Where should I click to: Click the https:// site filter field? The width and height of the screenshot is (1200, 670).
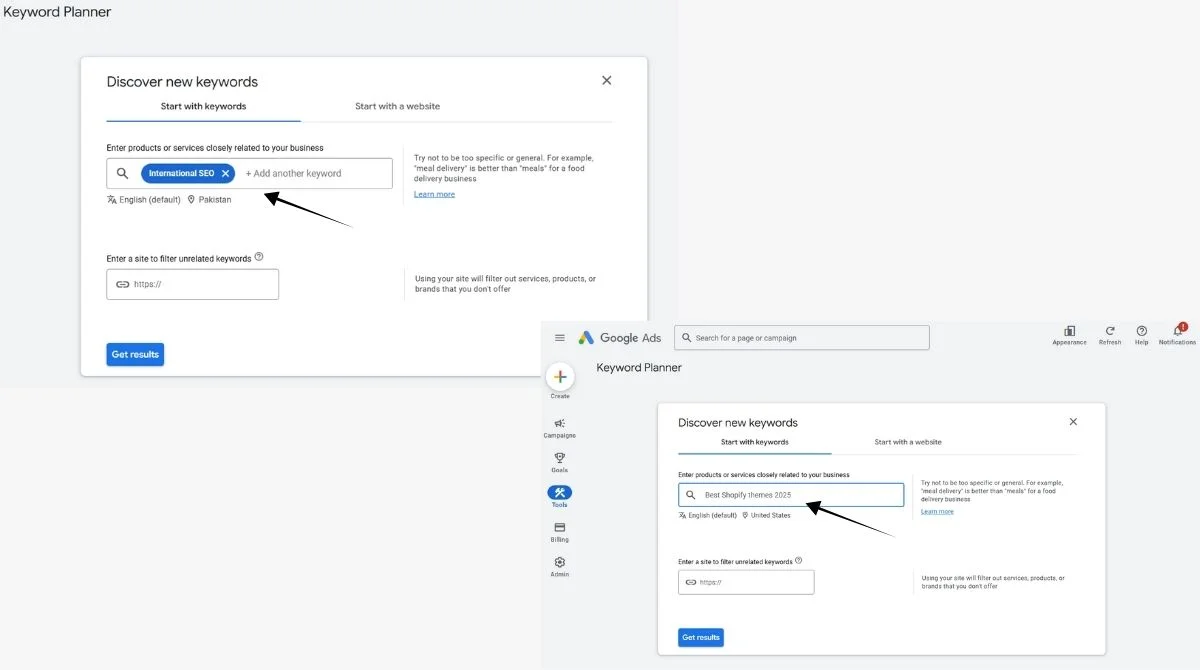192,284
